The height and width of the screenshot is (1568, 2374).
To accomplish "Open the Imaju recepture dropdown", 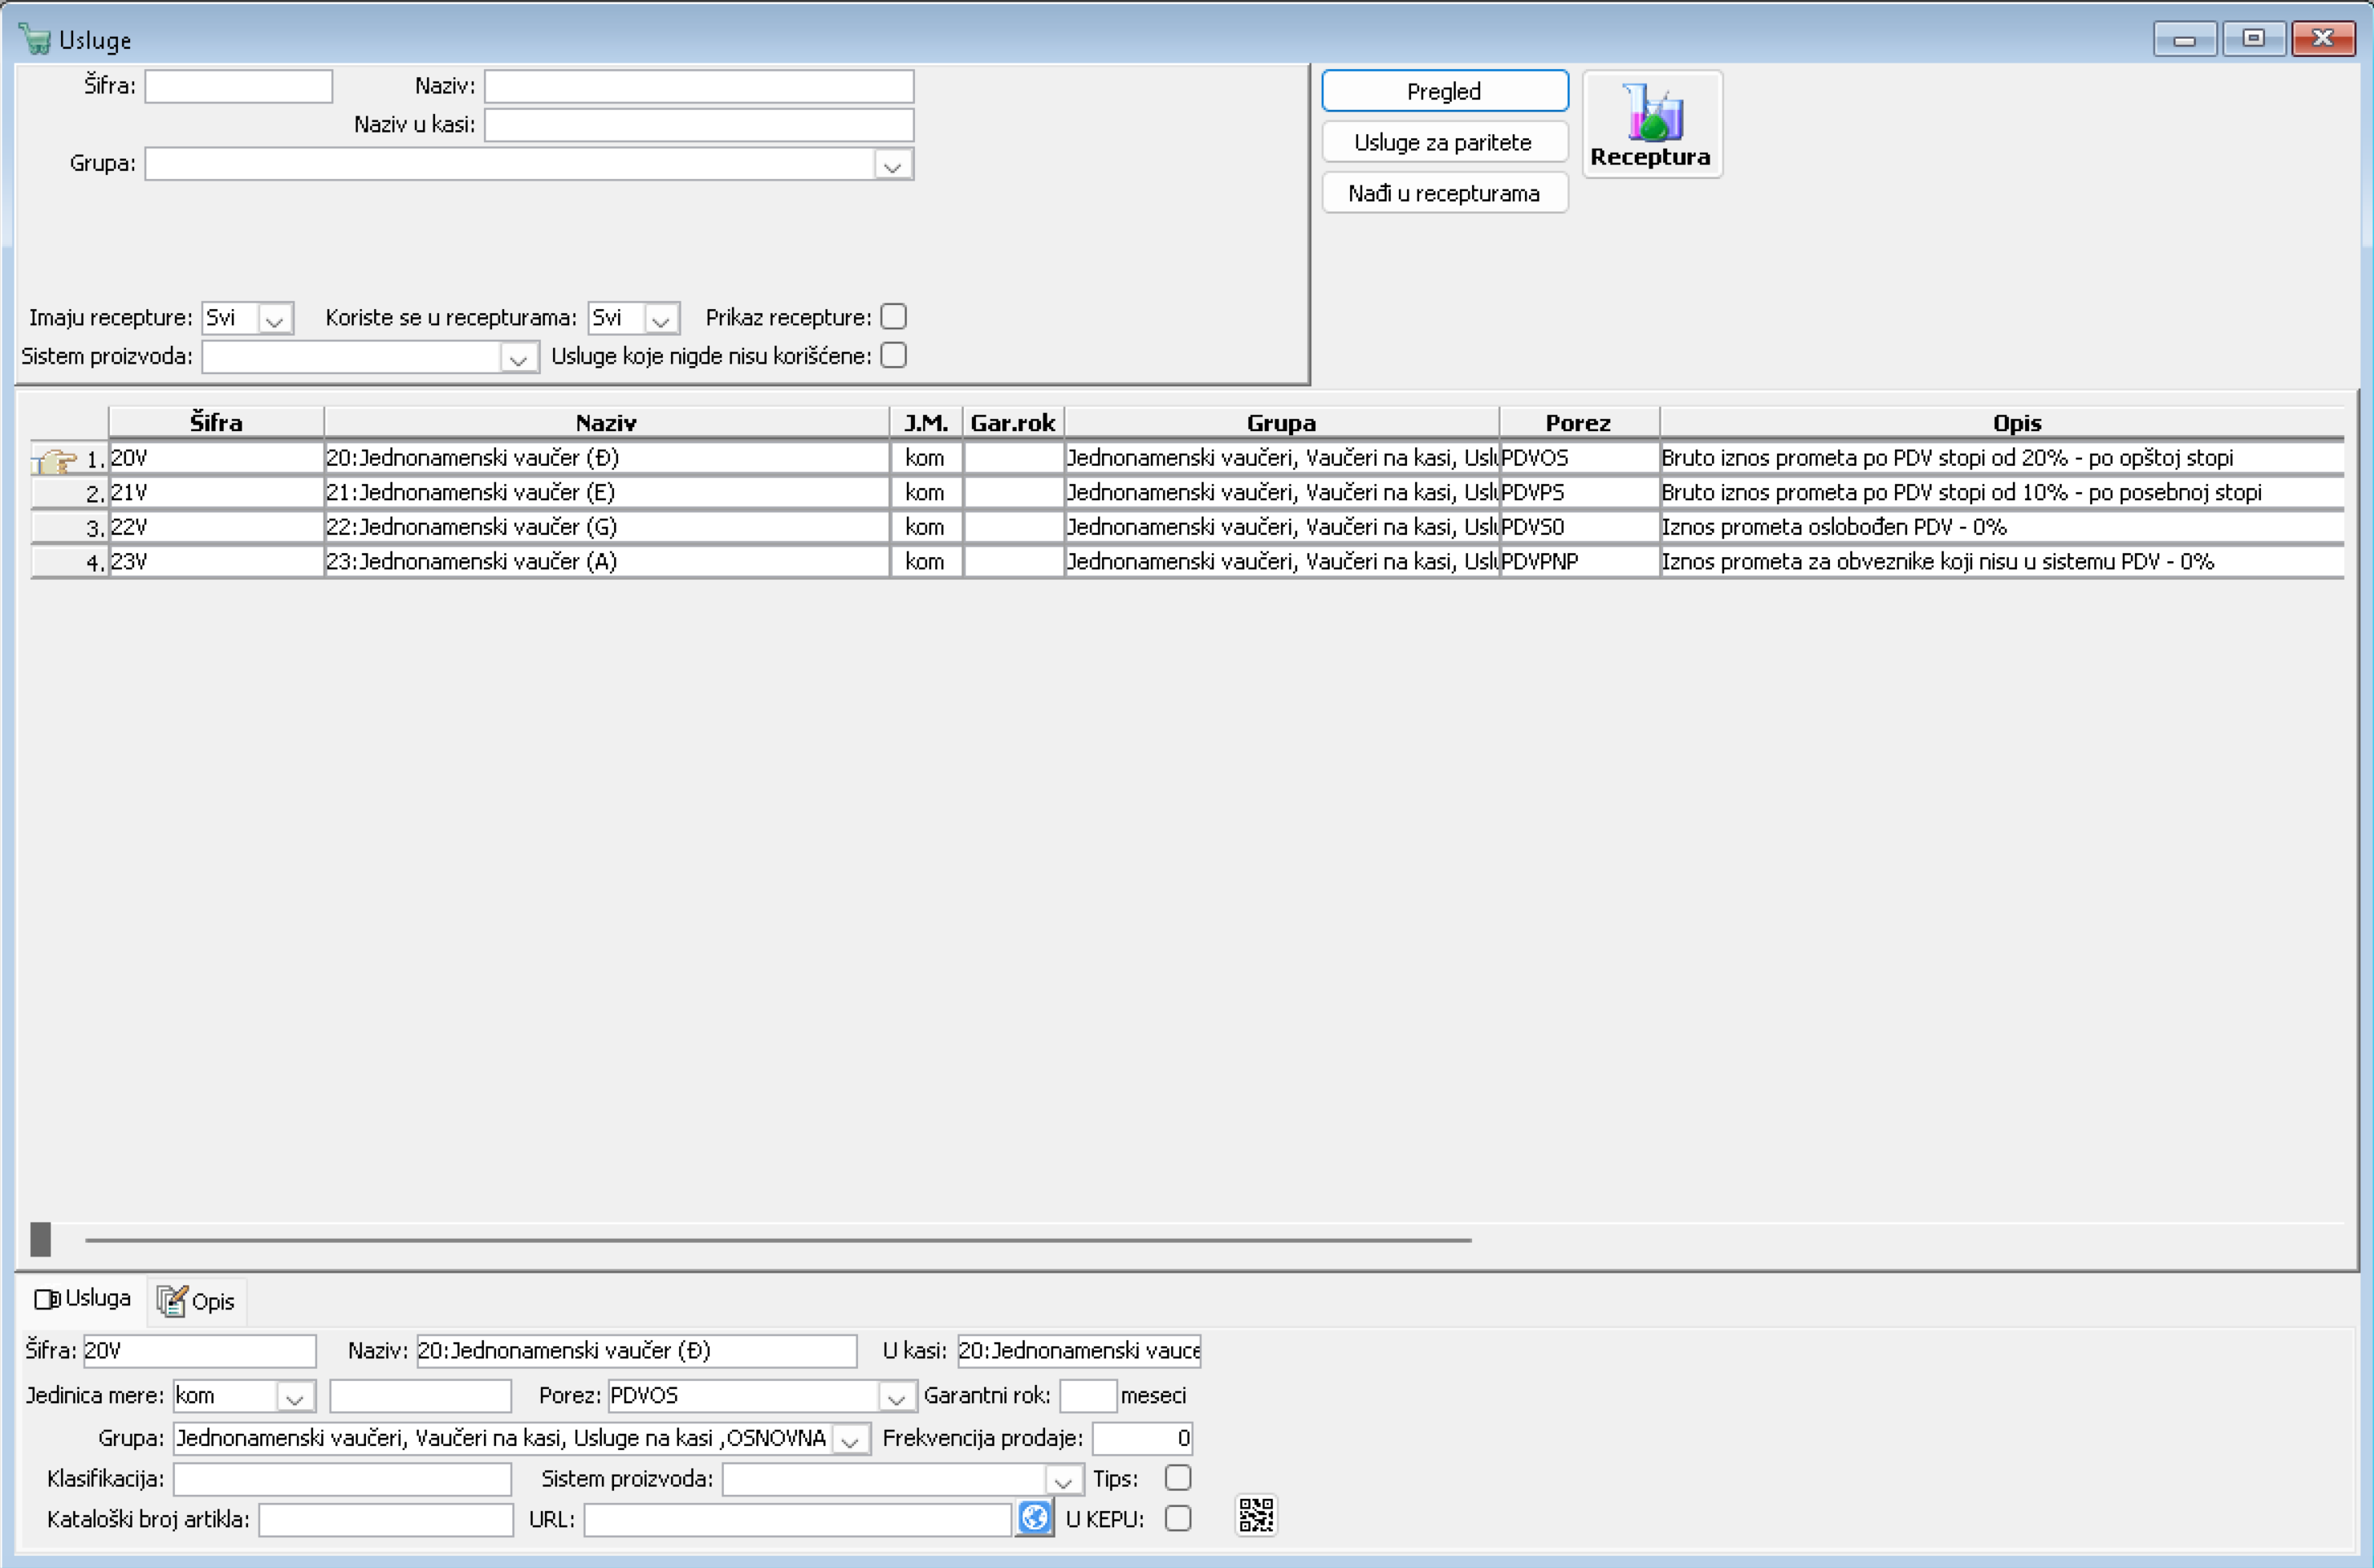I will (x=275, y=319).
